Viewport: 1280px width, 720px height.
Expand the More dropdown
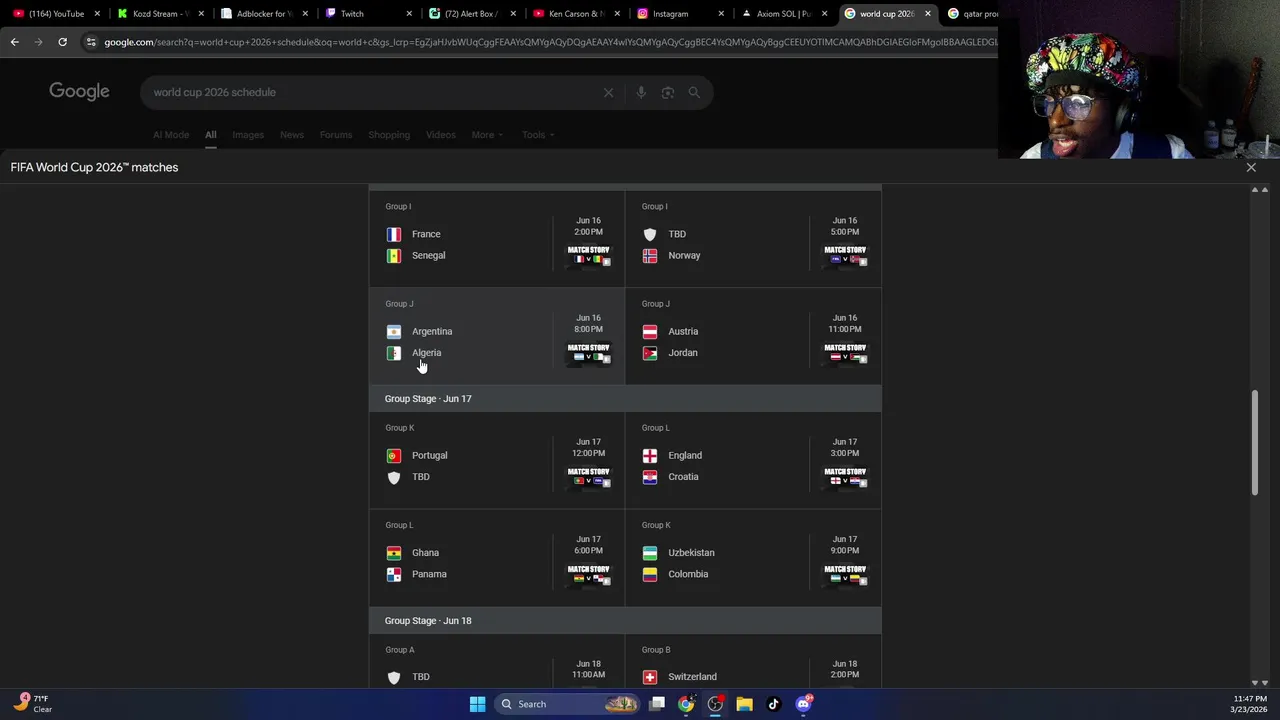tap(487, 135)
